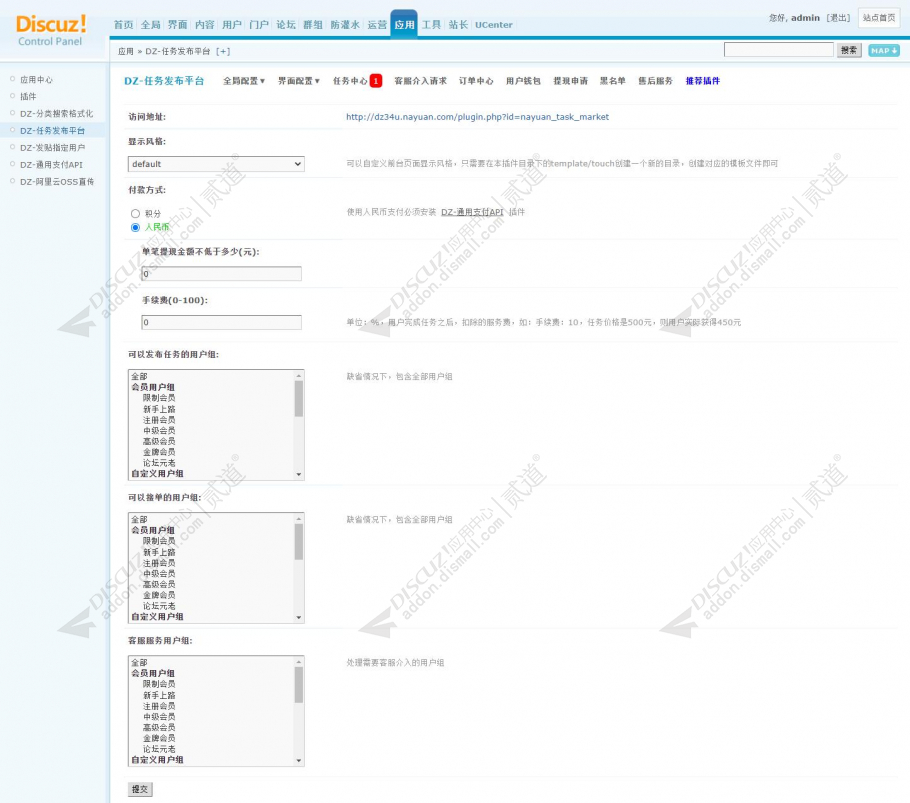Open the UCenter top menu
This screenshot has height=803, width=910.
coord(494,24)
